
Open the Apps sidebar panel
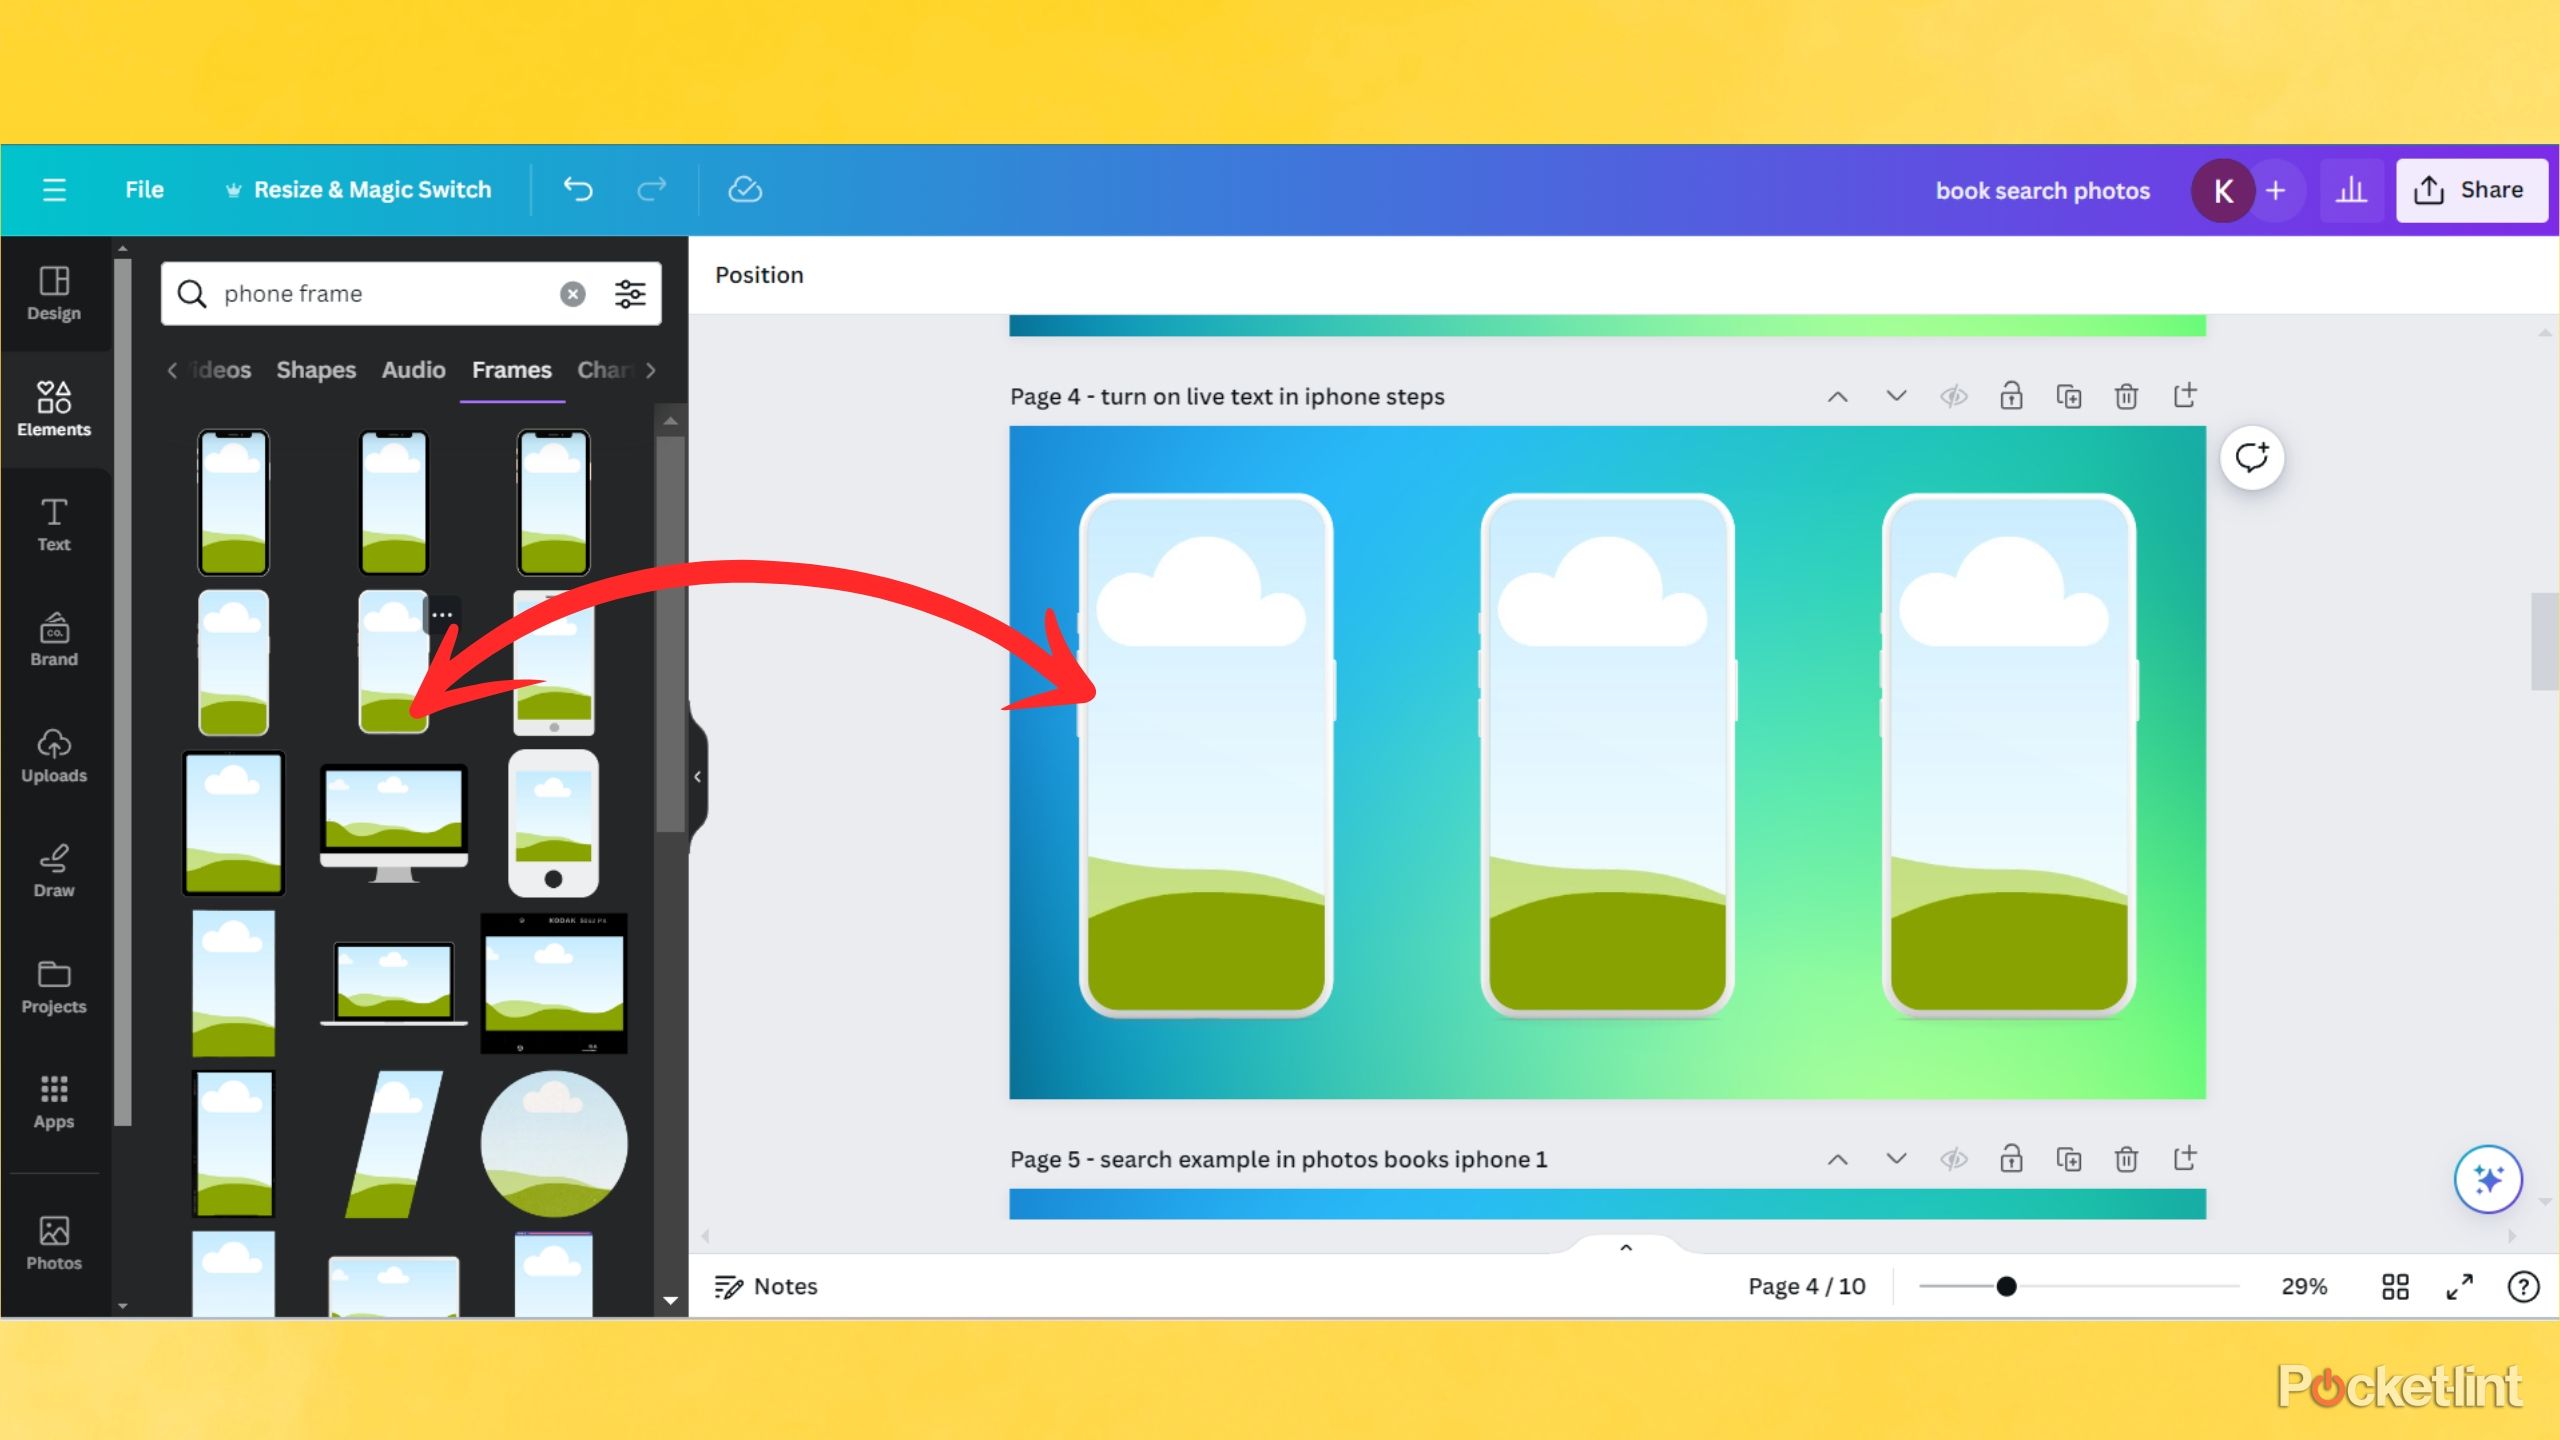tap(54, 1102)
